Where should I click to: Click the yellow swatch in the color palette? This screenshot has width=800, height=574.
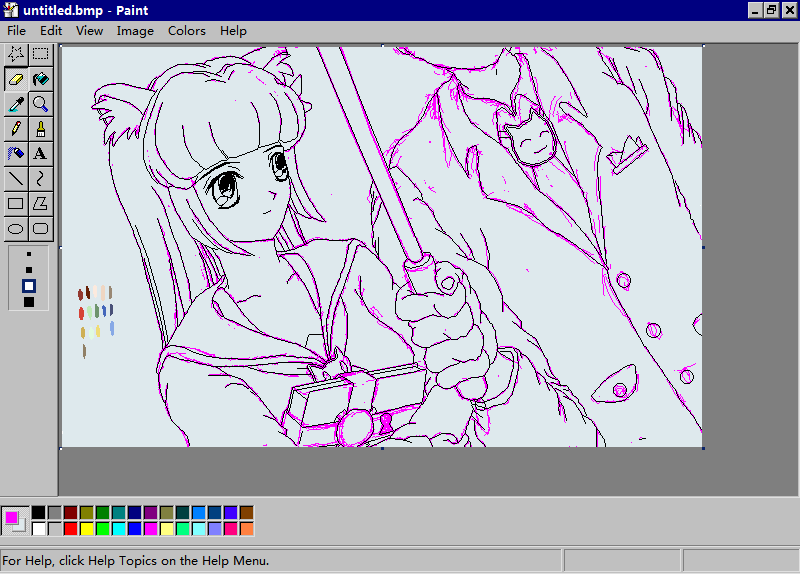coord(87,528)
